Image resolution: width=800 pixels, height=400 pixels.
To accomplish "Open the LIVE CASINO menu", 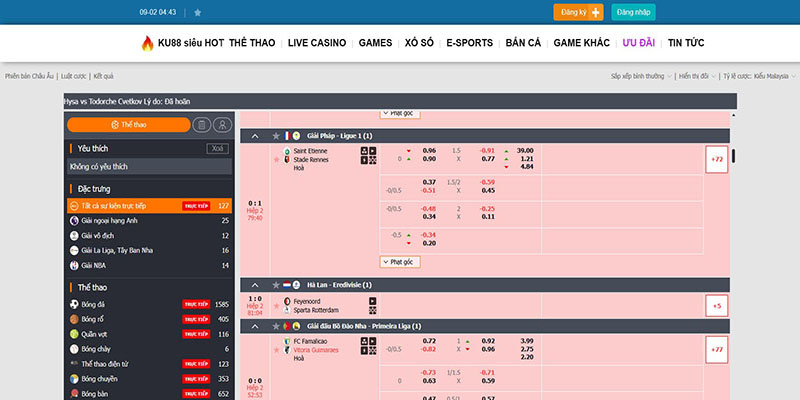I will [316, 43].
